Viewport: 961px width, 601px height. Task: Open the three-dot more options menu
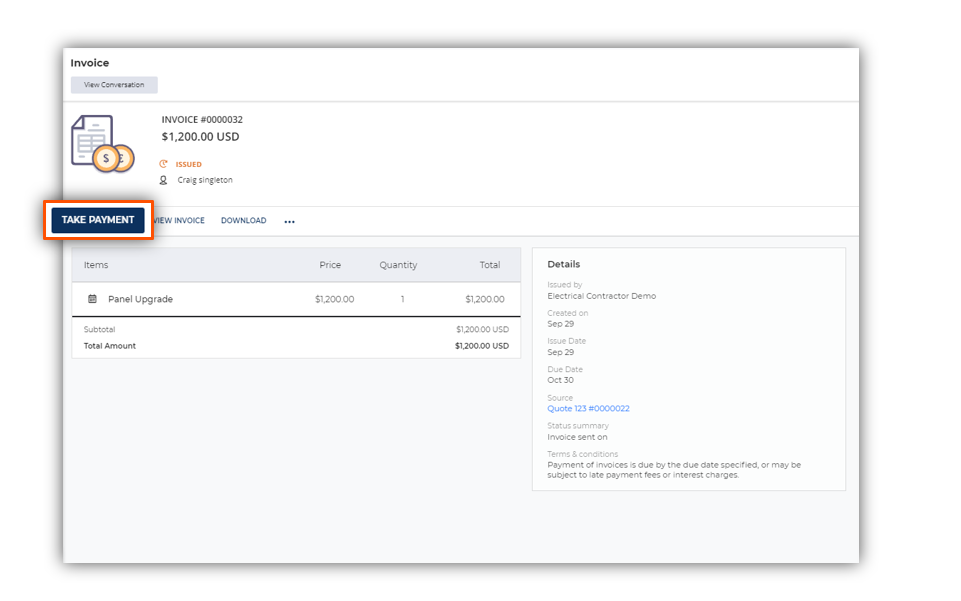pyautogui.click(x=289, y=222)
